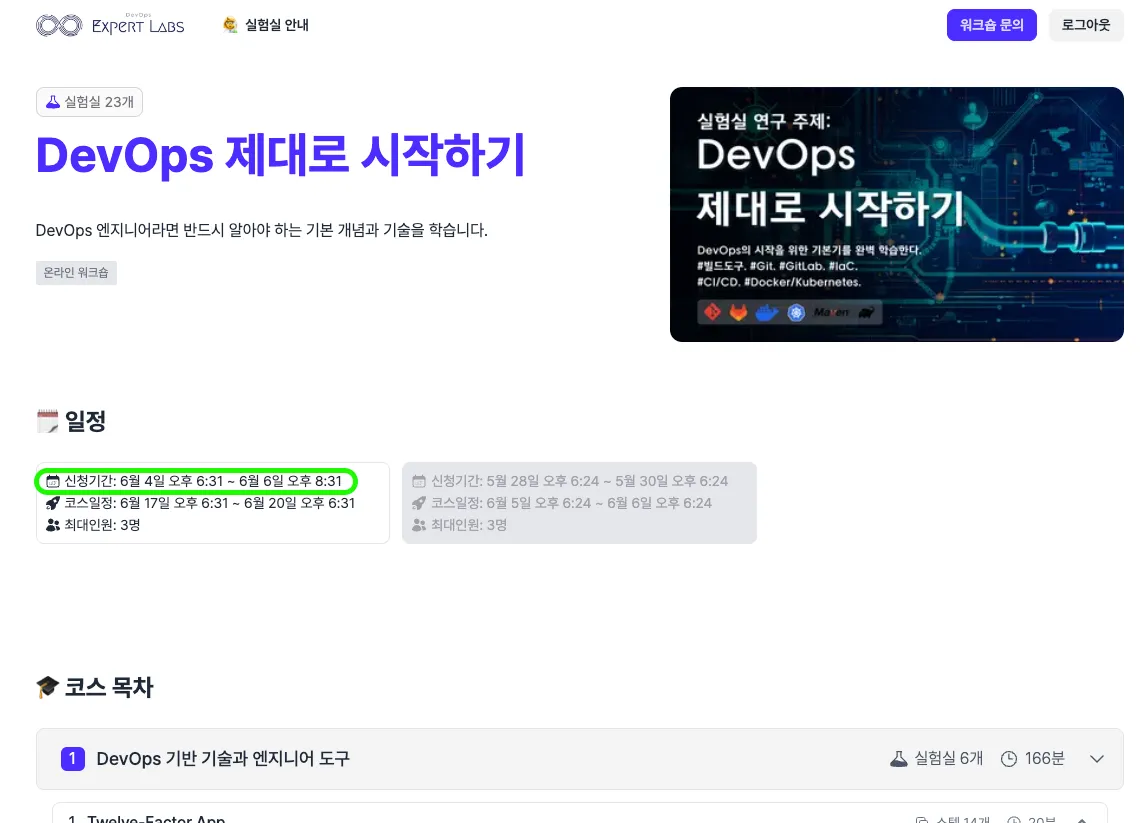Toggle the DevOps 기반 기술과 엔지니어 도구 section header
Image resolution: width=1145 pixels, height=823 pixels.
click(223, 759)
